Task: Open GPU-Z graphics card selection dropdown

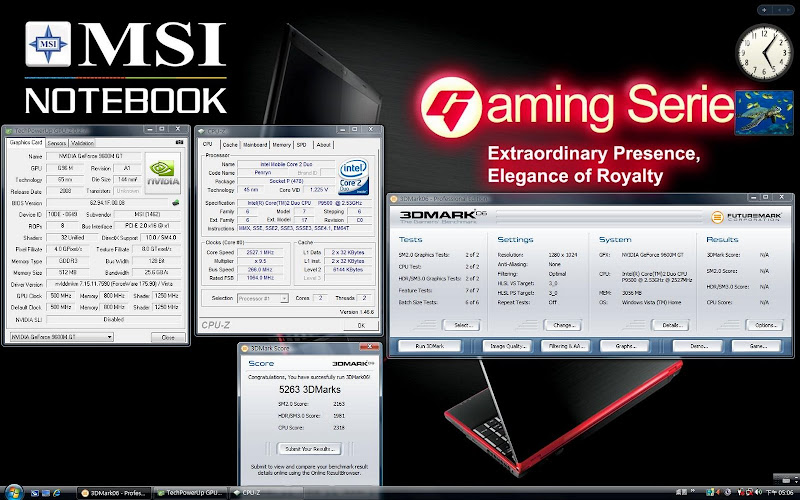Action: click(62, 337)
